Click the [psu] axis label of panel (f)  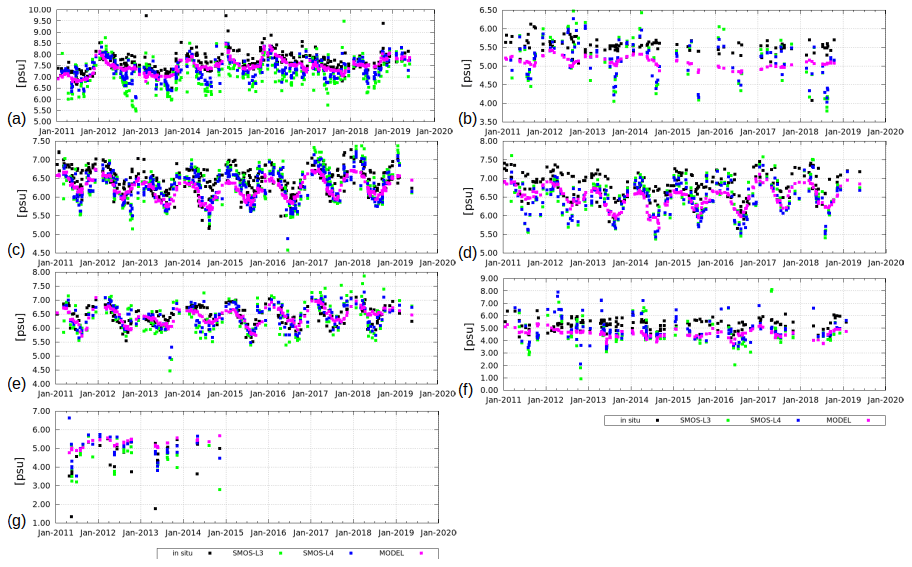467,334
